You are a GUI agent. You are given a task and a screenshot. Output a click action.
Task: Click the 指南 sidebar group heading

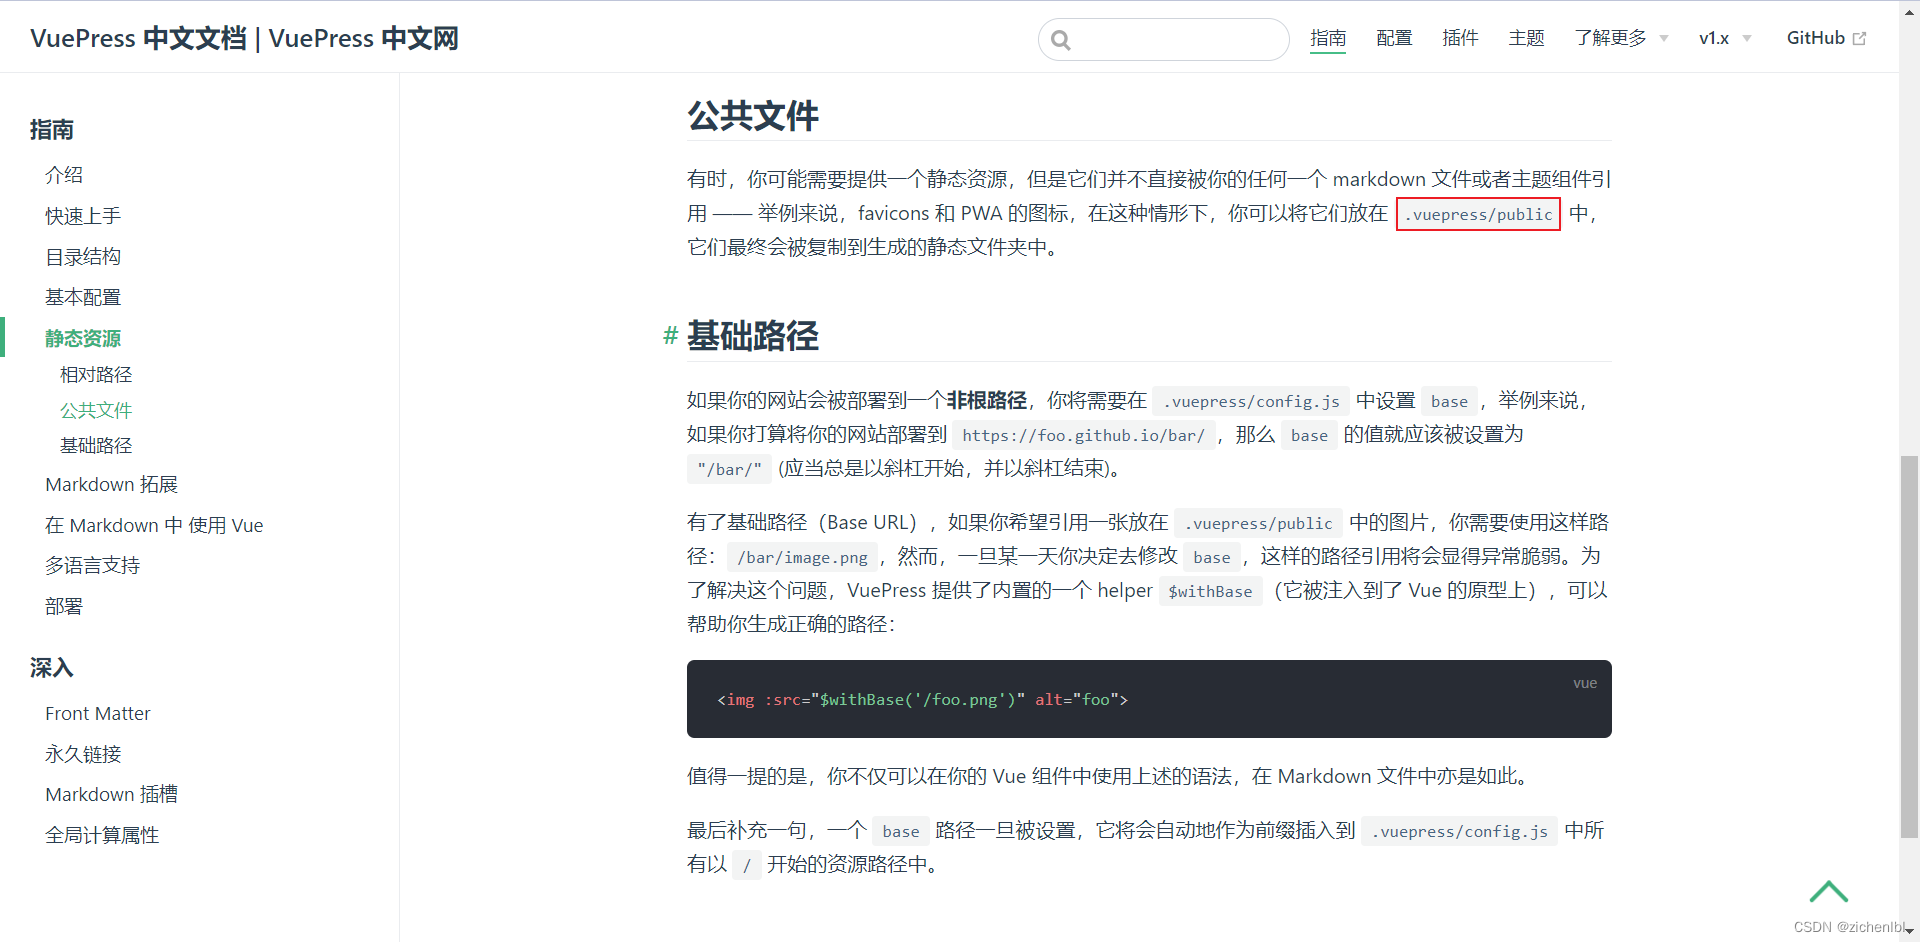[52, 130]
